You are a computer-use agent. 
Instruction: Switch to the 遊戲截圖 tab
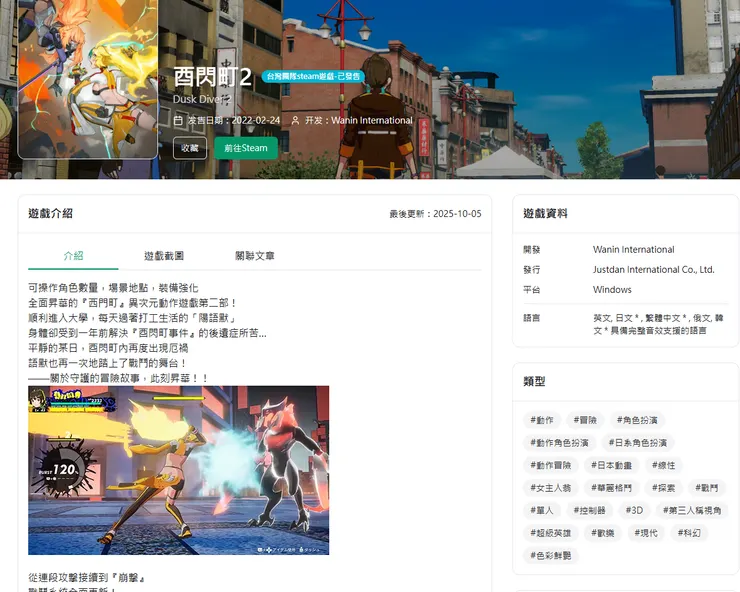pos(164,256)
